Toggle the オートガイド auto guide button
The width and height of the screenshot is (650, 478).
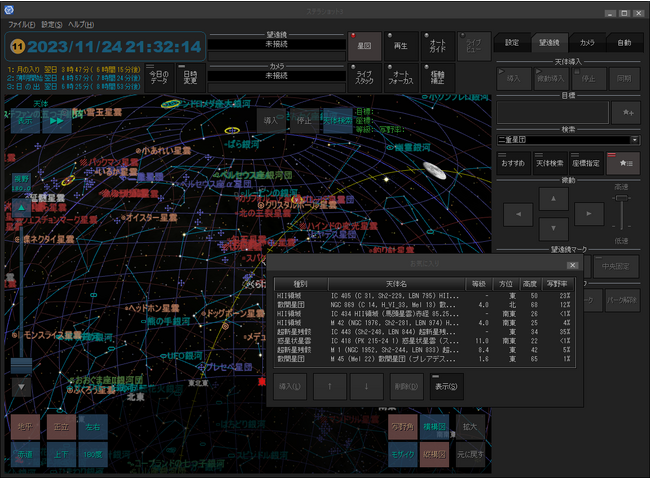pyautogui.click(x=437, y=46)
